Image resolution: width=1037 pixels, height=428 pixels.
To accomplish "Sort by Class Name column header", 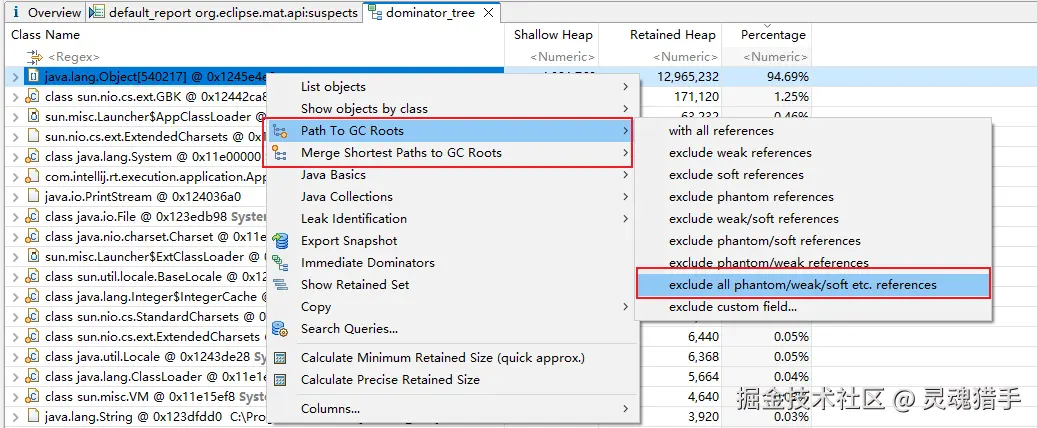I will (45, 34).
